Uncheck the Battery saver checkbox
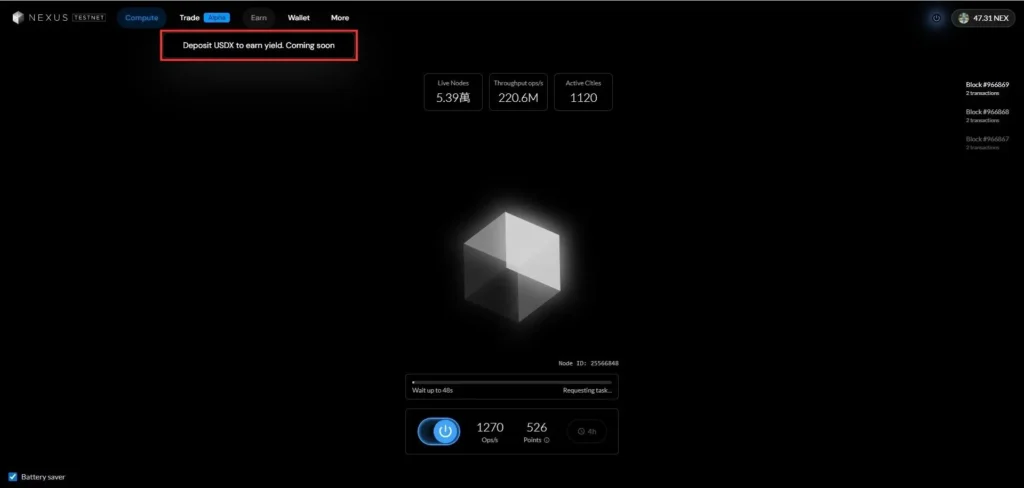Viewport: 1024px width, 488px height. (13, 477)
